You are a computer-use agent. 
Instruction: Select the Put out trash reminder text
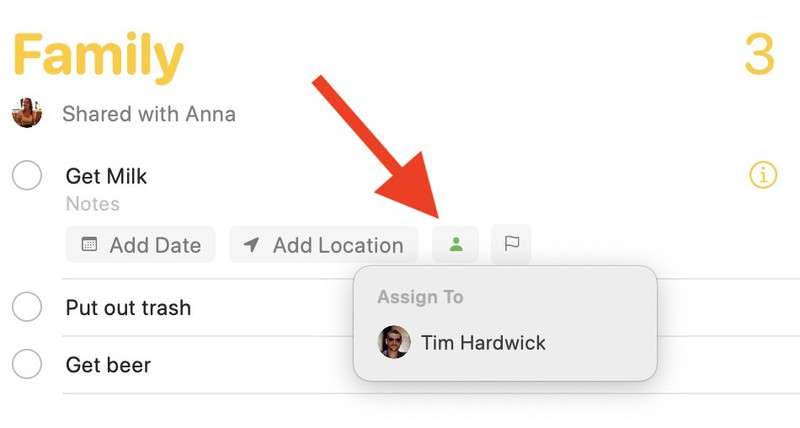(128, 307)
